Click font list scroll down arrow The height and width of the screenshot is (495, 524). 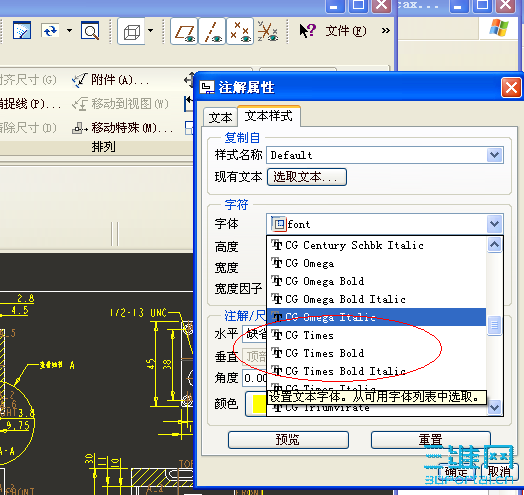(x=495, y=407)
